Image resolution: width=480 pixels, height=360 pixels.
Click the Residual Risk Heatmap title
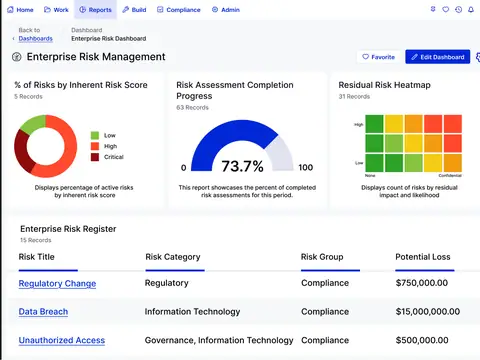[x=385, y=85]
